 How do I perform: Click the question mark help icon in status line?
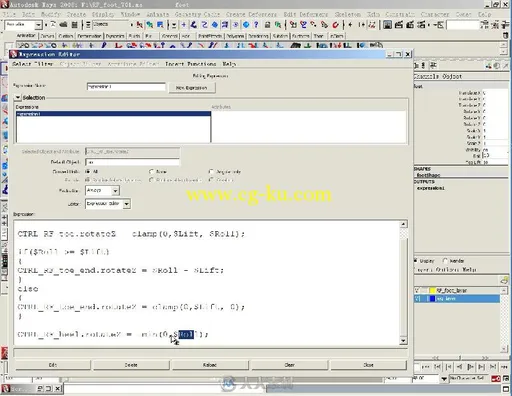pyautogui.click(x=256, y=25)
